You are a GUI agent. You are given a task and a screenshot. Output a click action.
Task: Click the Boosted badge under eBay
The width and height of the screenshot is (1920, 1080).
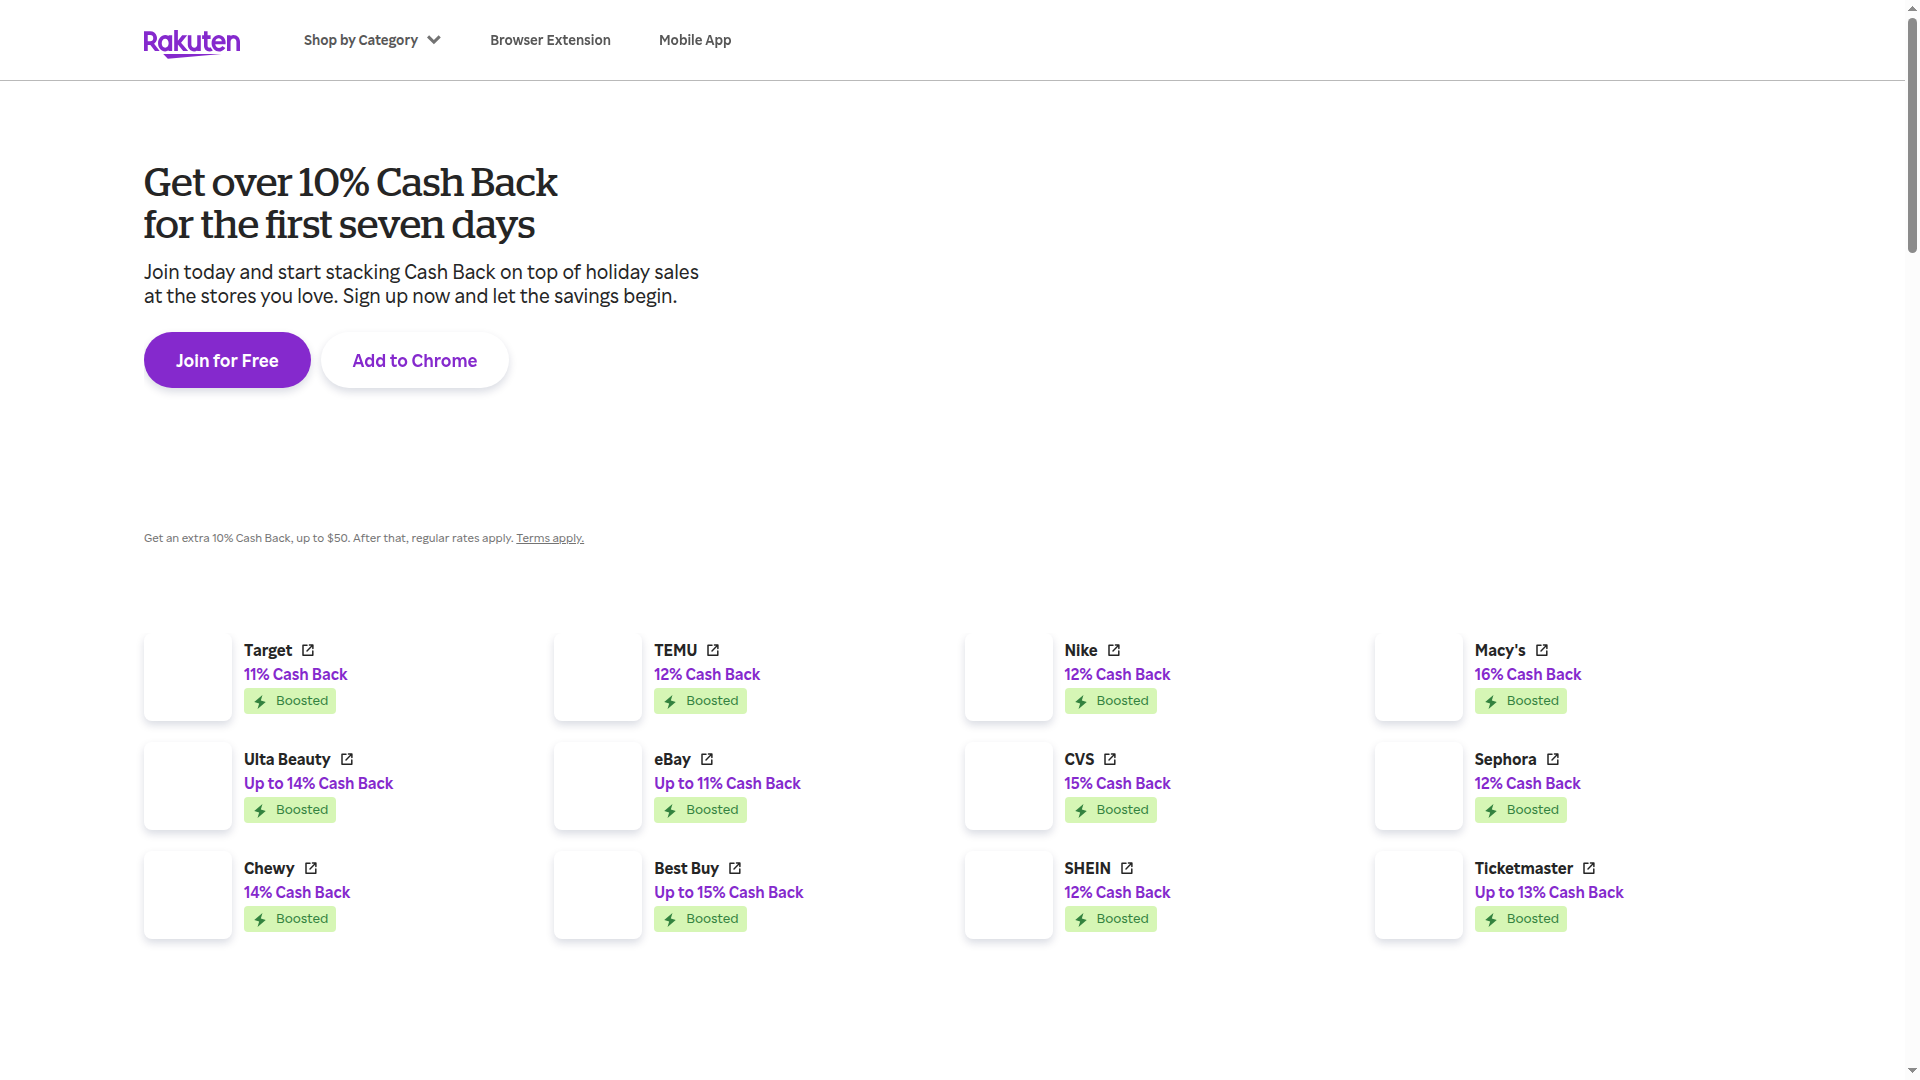point(700,810)
